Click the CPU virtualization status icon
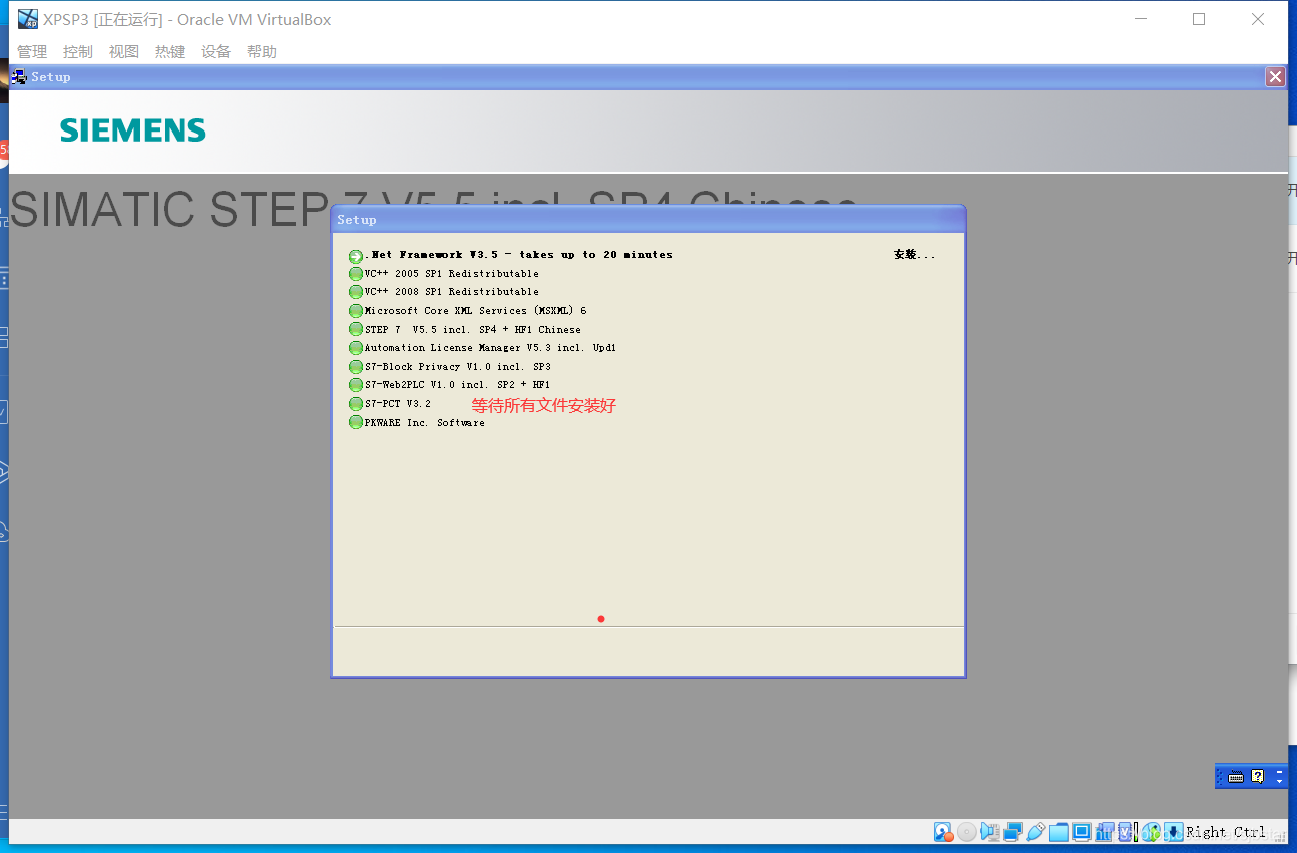1297x853 pixels. point(1127,832)
